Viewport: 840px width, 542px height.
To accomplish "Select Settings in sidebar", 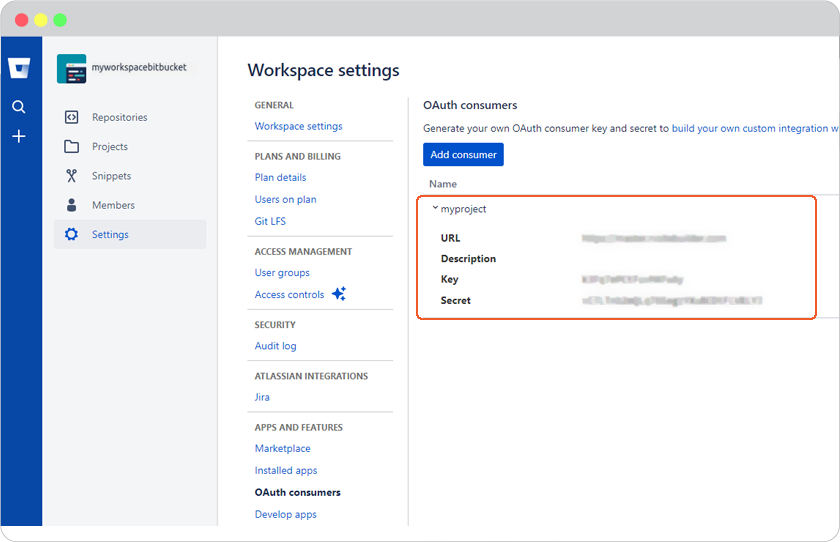I will click(x=130, y=234).
